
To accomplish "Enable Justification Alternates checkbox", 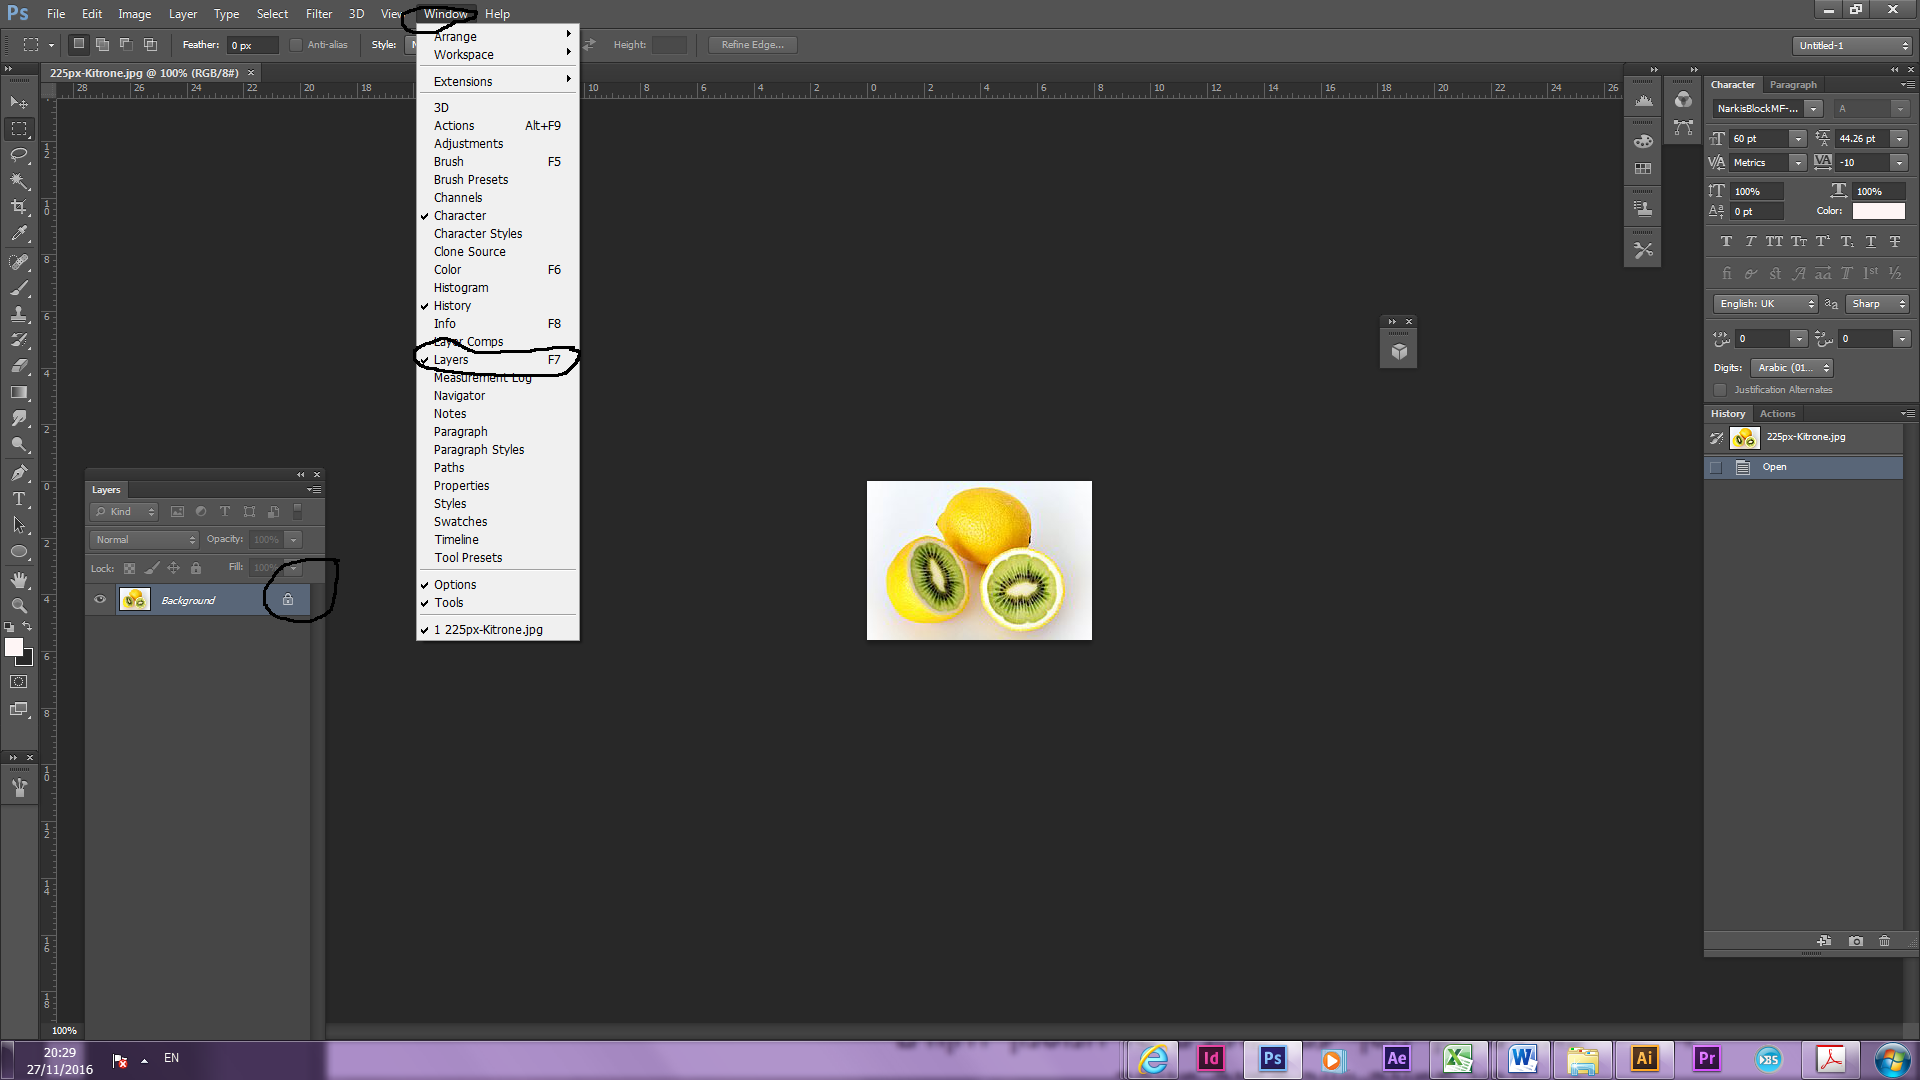I will pyautogui.click(x=1720, y=390).
